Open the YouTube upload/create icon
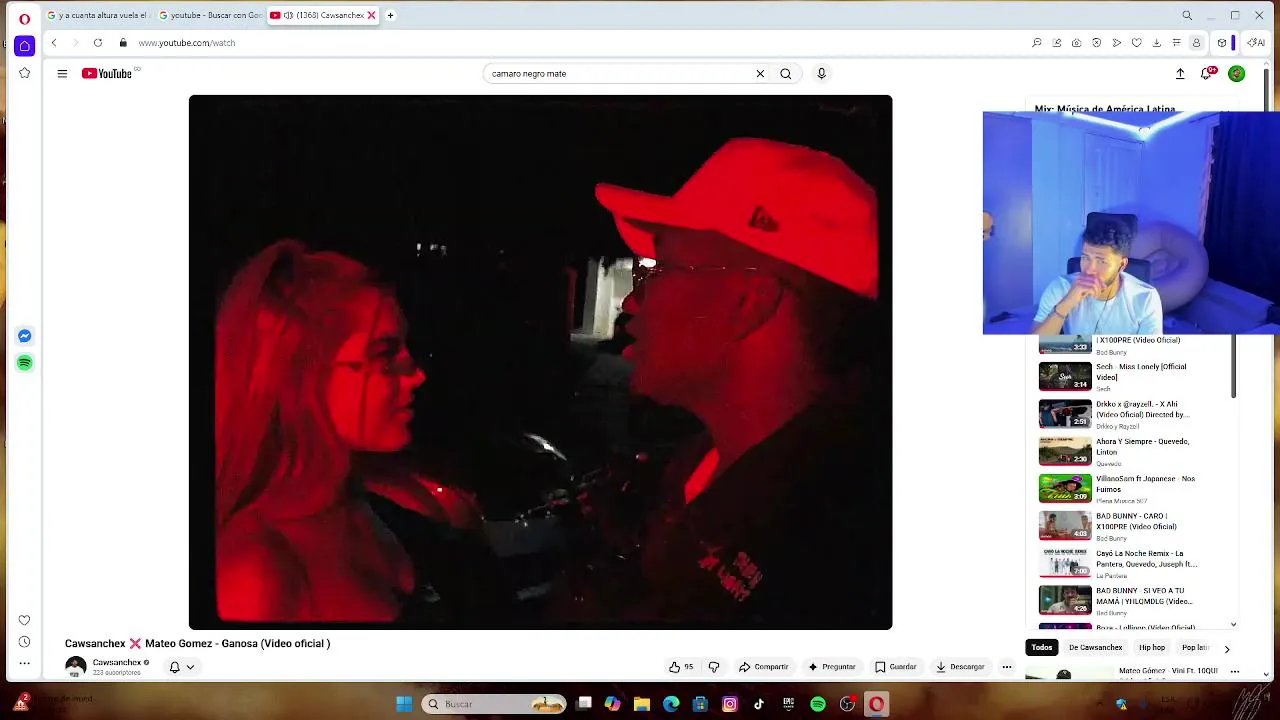This screenshot has width=1280, height=720. pos(1180,73)
